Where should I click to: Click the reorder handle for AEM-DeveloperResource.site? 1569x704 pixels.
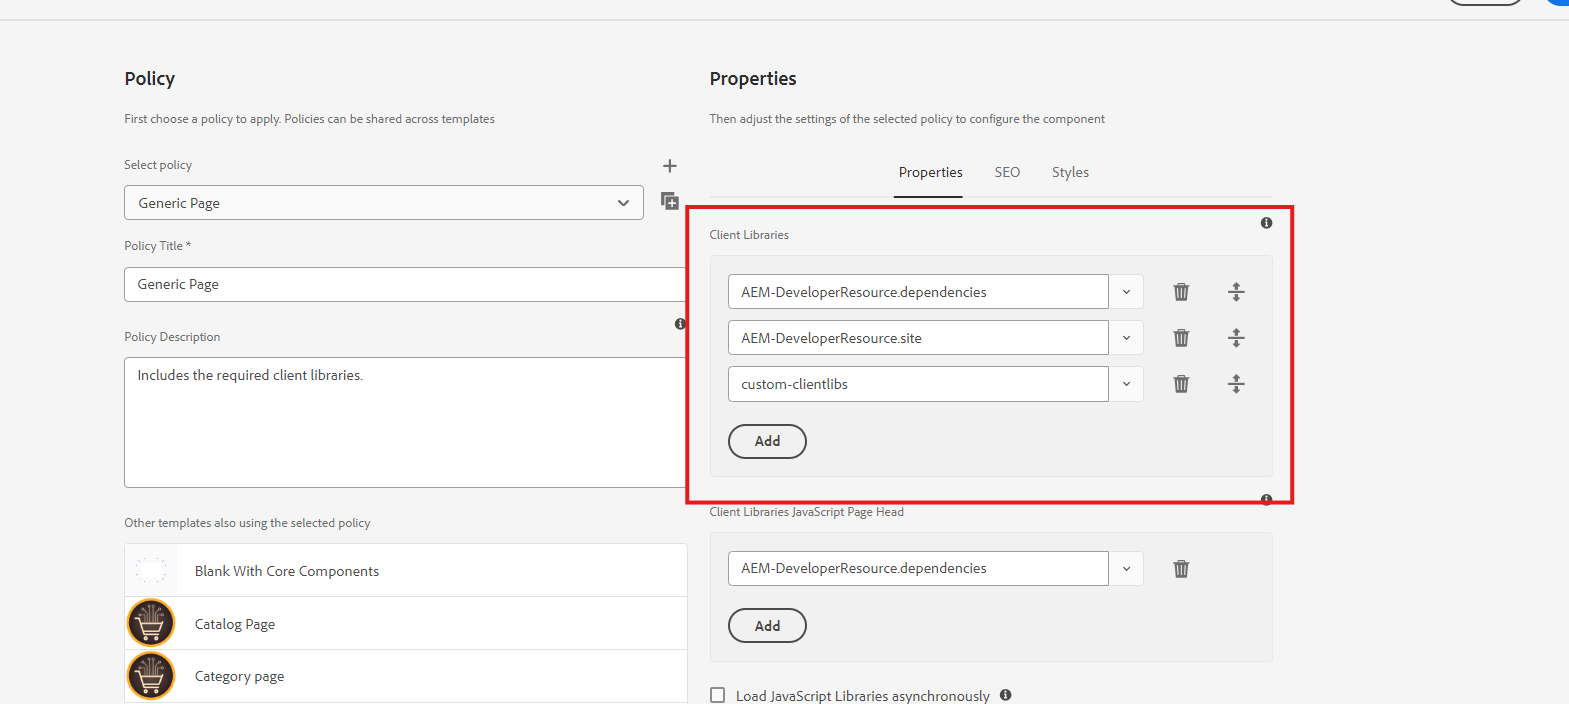[1236, 338]
